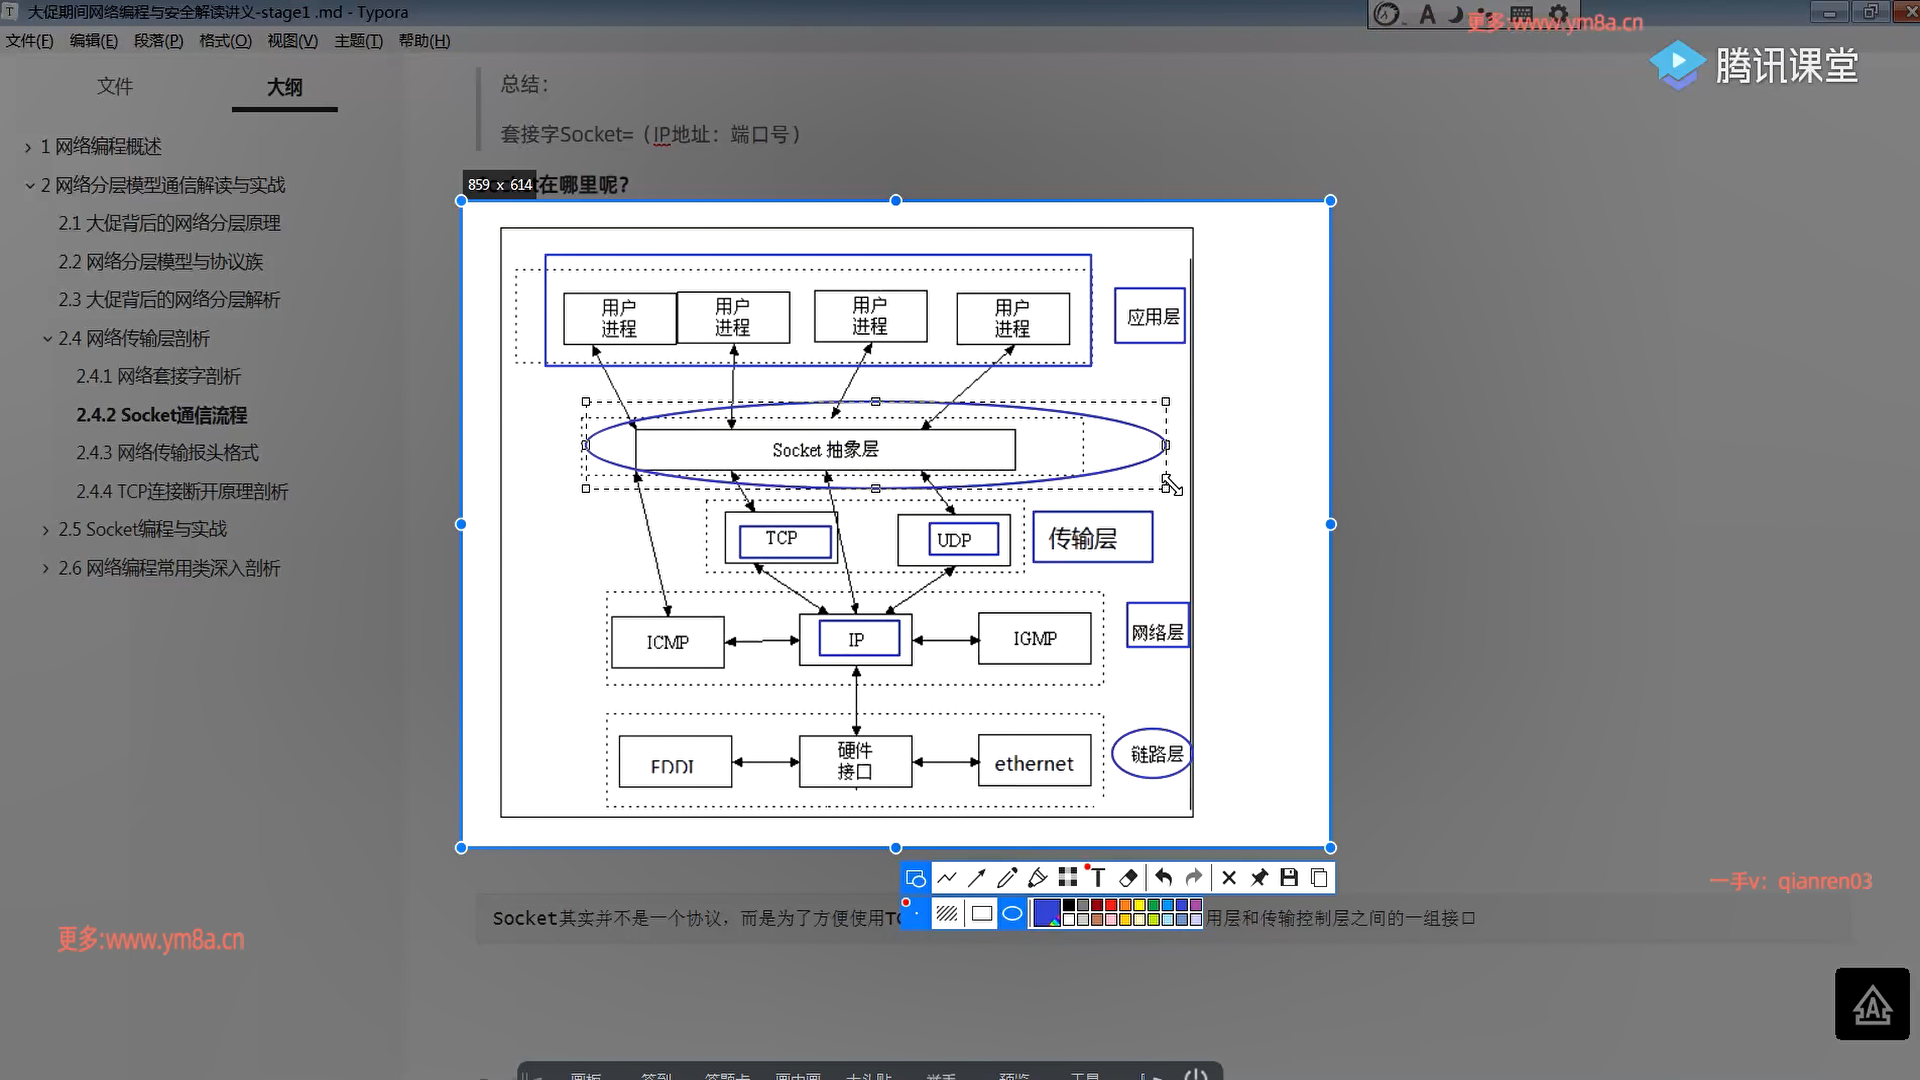
Task: Save the screenshot to file
Action: pyautogui.click(x=1289, y=877)
